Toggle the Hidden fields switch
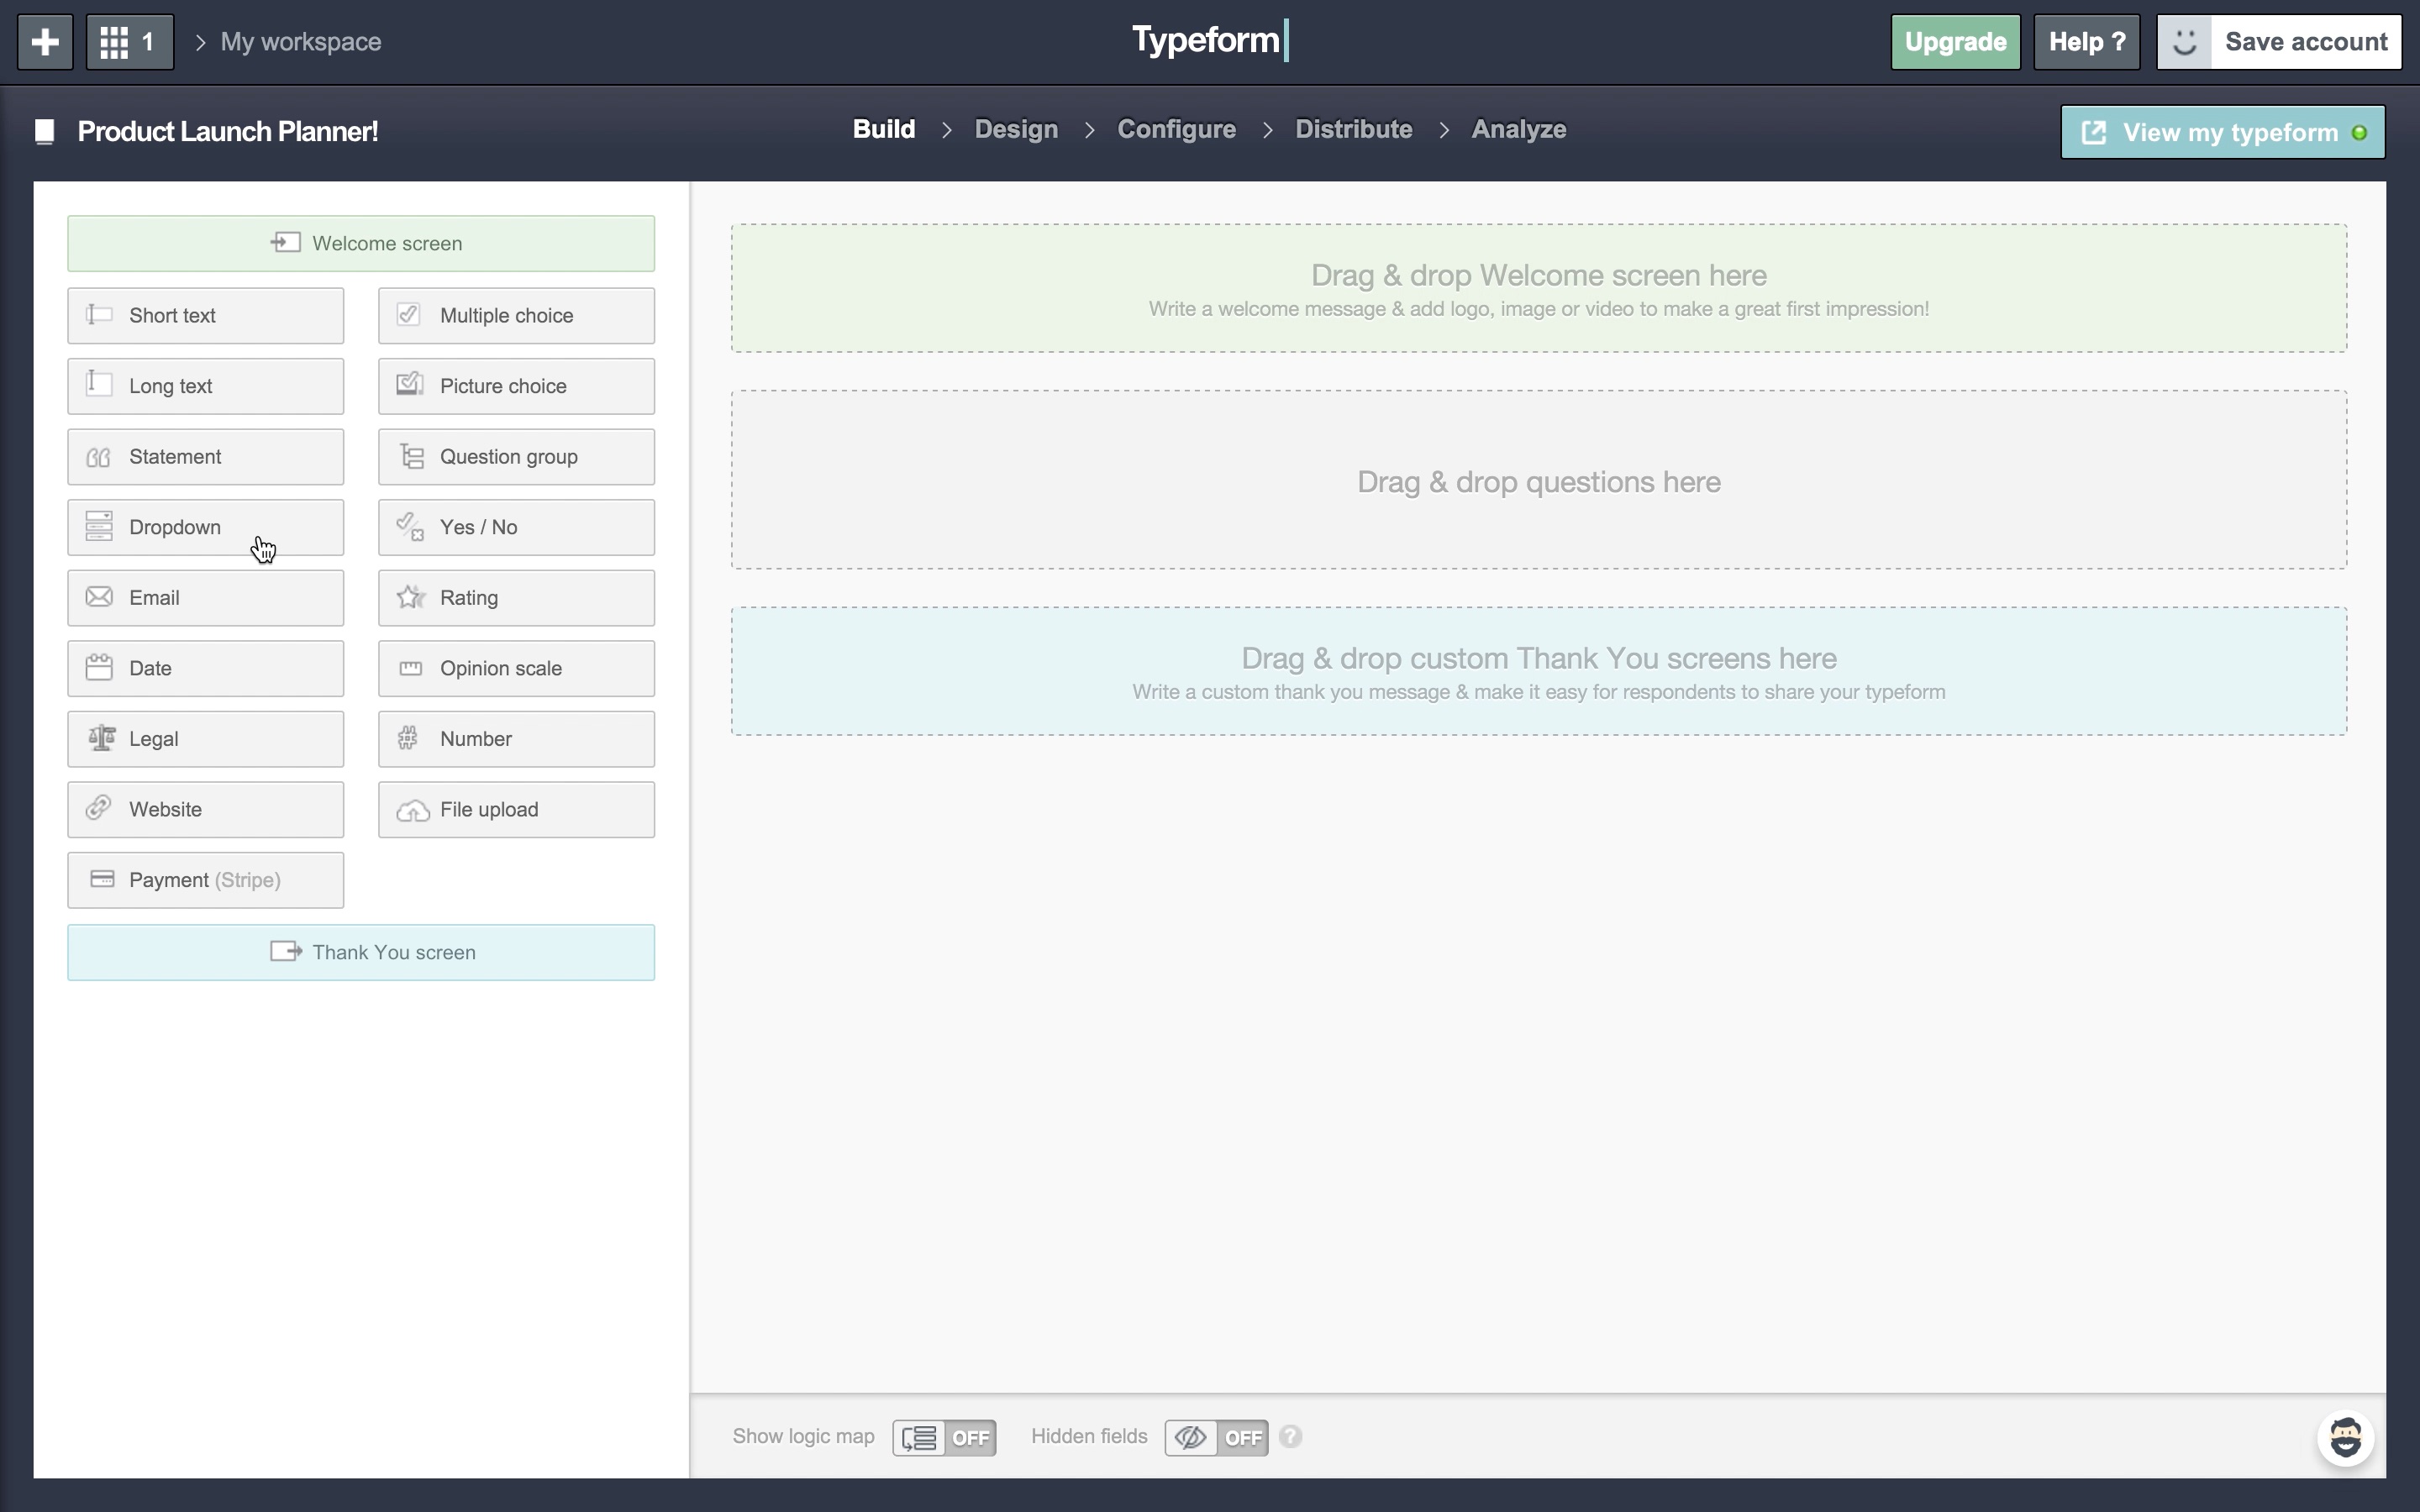This screenshot has height=1512, width=2420. pyautogui.click(x=1216, y=1438)
